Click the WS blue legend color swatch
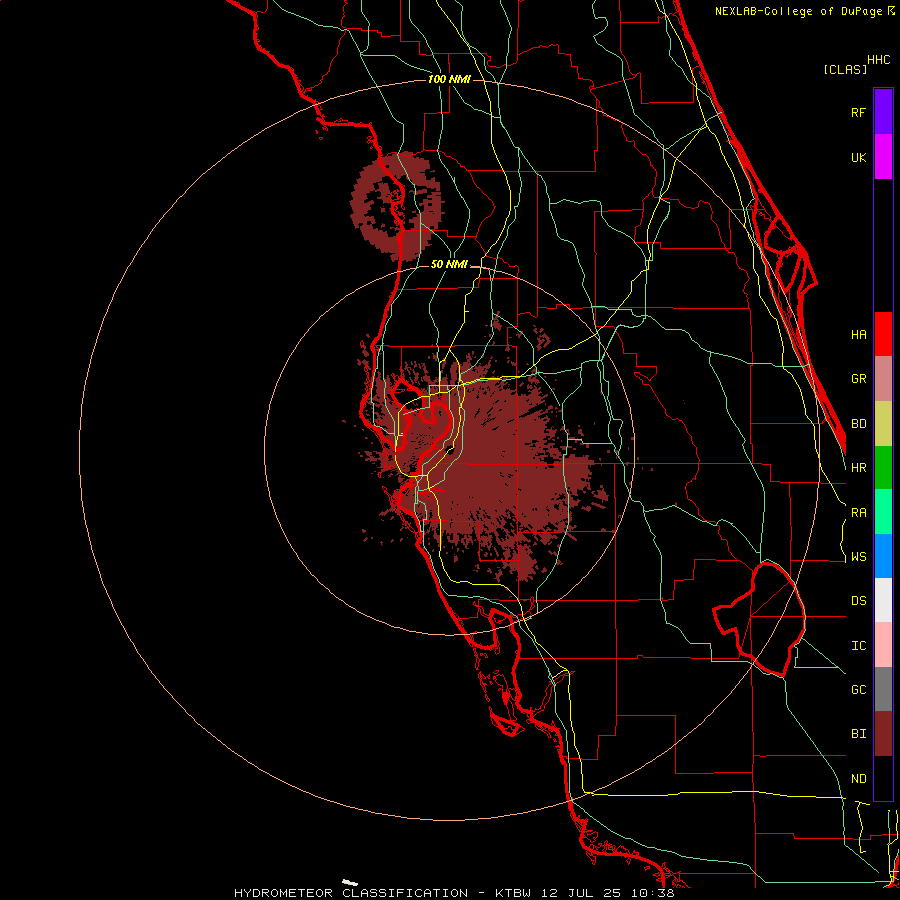 point(883,556)
